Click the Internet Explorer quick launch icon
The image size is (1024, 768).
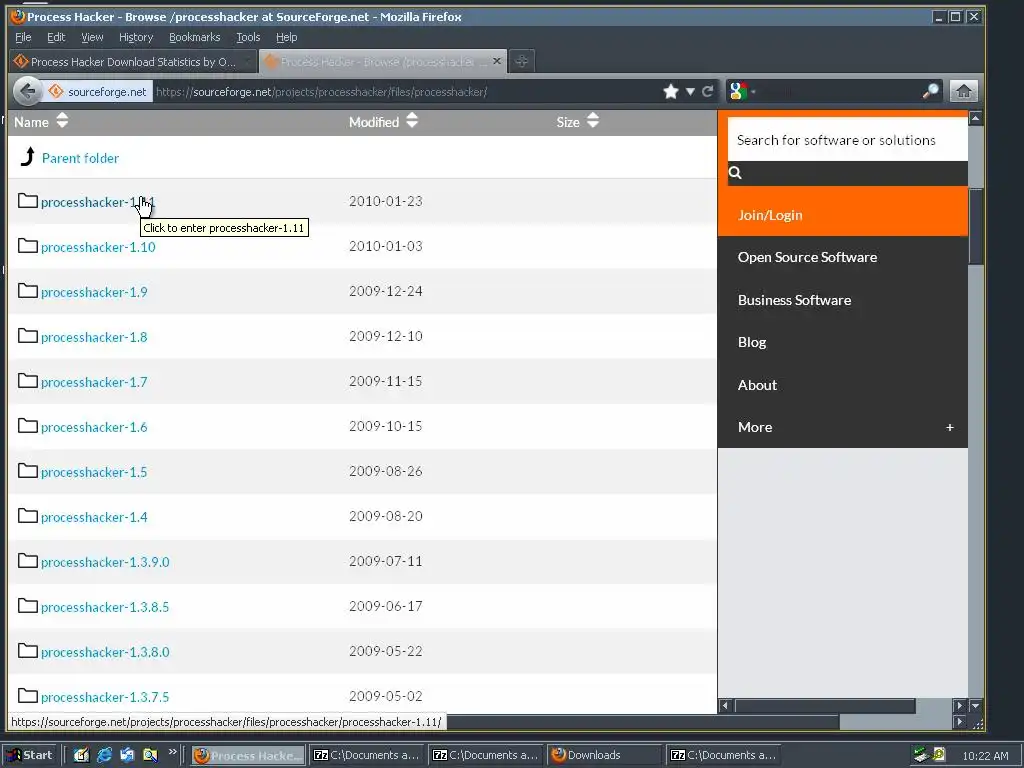click(x=104, y=755)
